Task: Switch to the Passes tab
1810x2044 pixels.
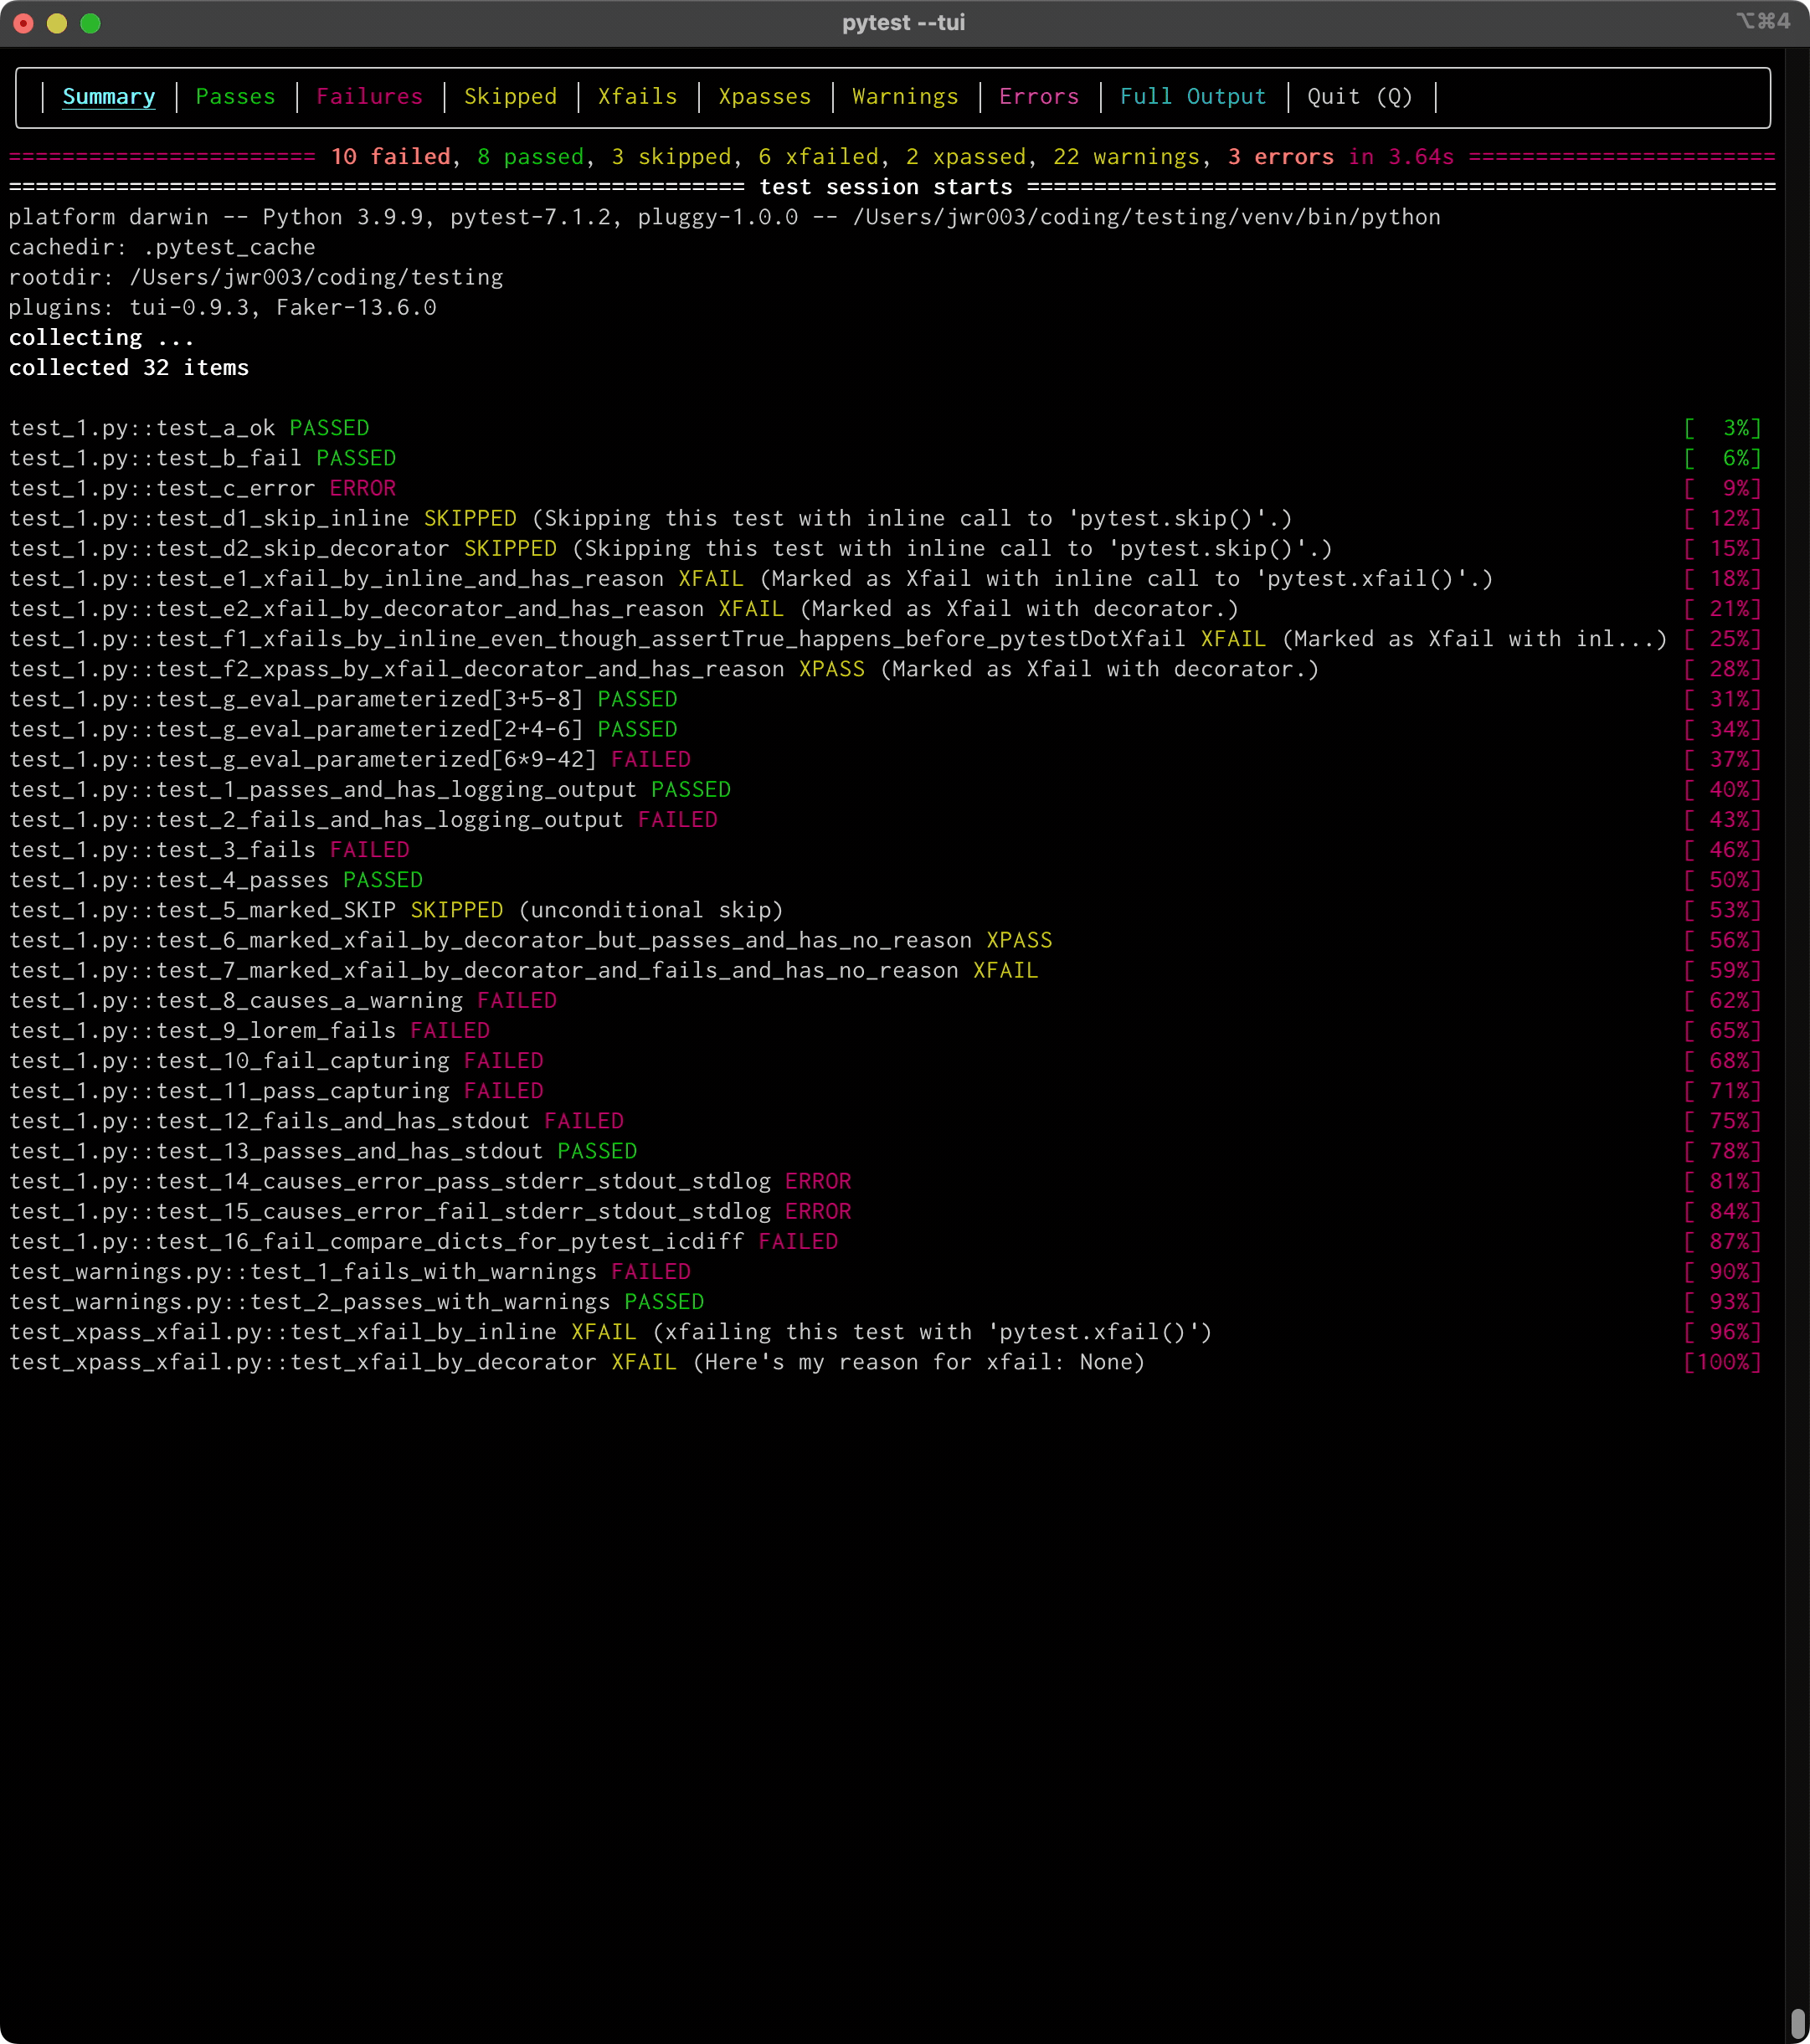Action: [235, 97]
